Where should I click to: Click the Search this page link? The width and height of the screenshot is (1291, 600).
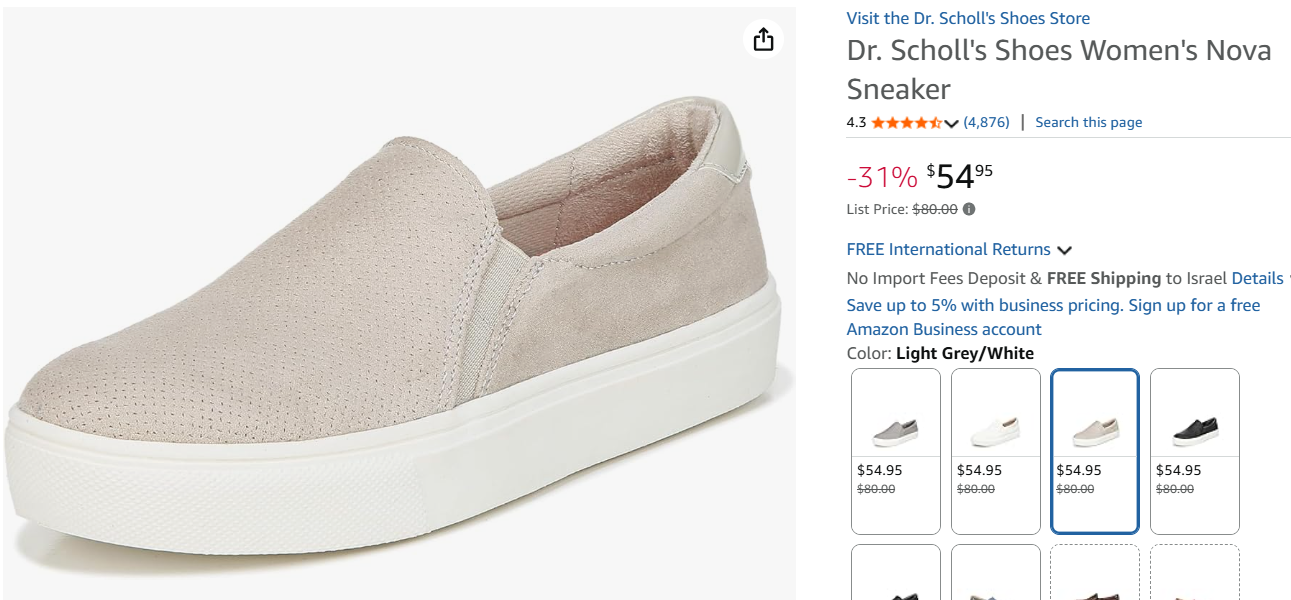pyautogui.click(x=1088, y=123)
